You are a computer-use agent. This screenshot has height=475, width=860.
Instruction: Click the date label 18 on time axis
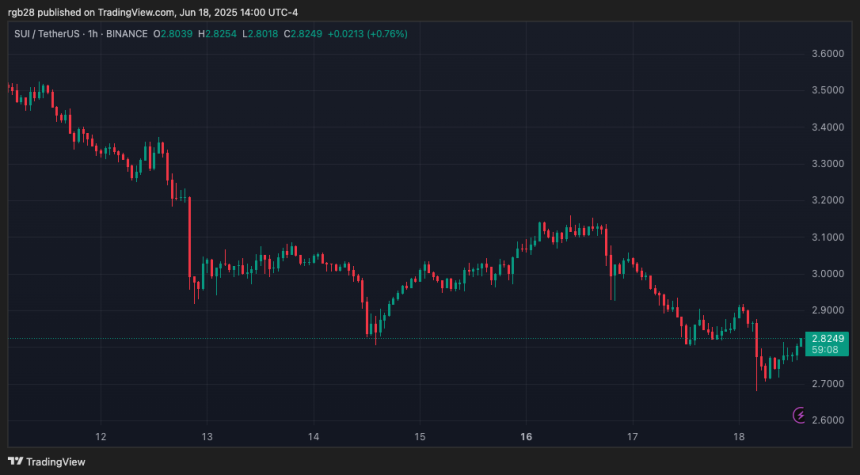(739, 437)
